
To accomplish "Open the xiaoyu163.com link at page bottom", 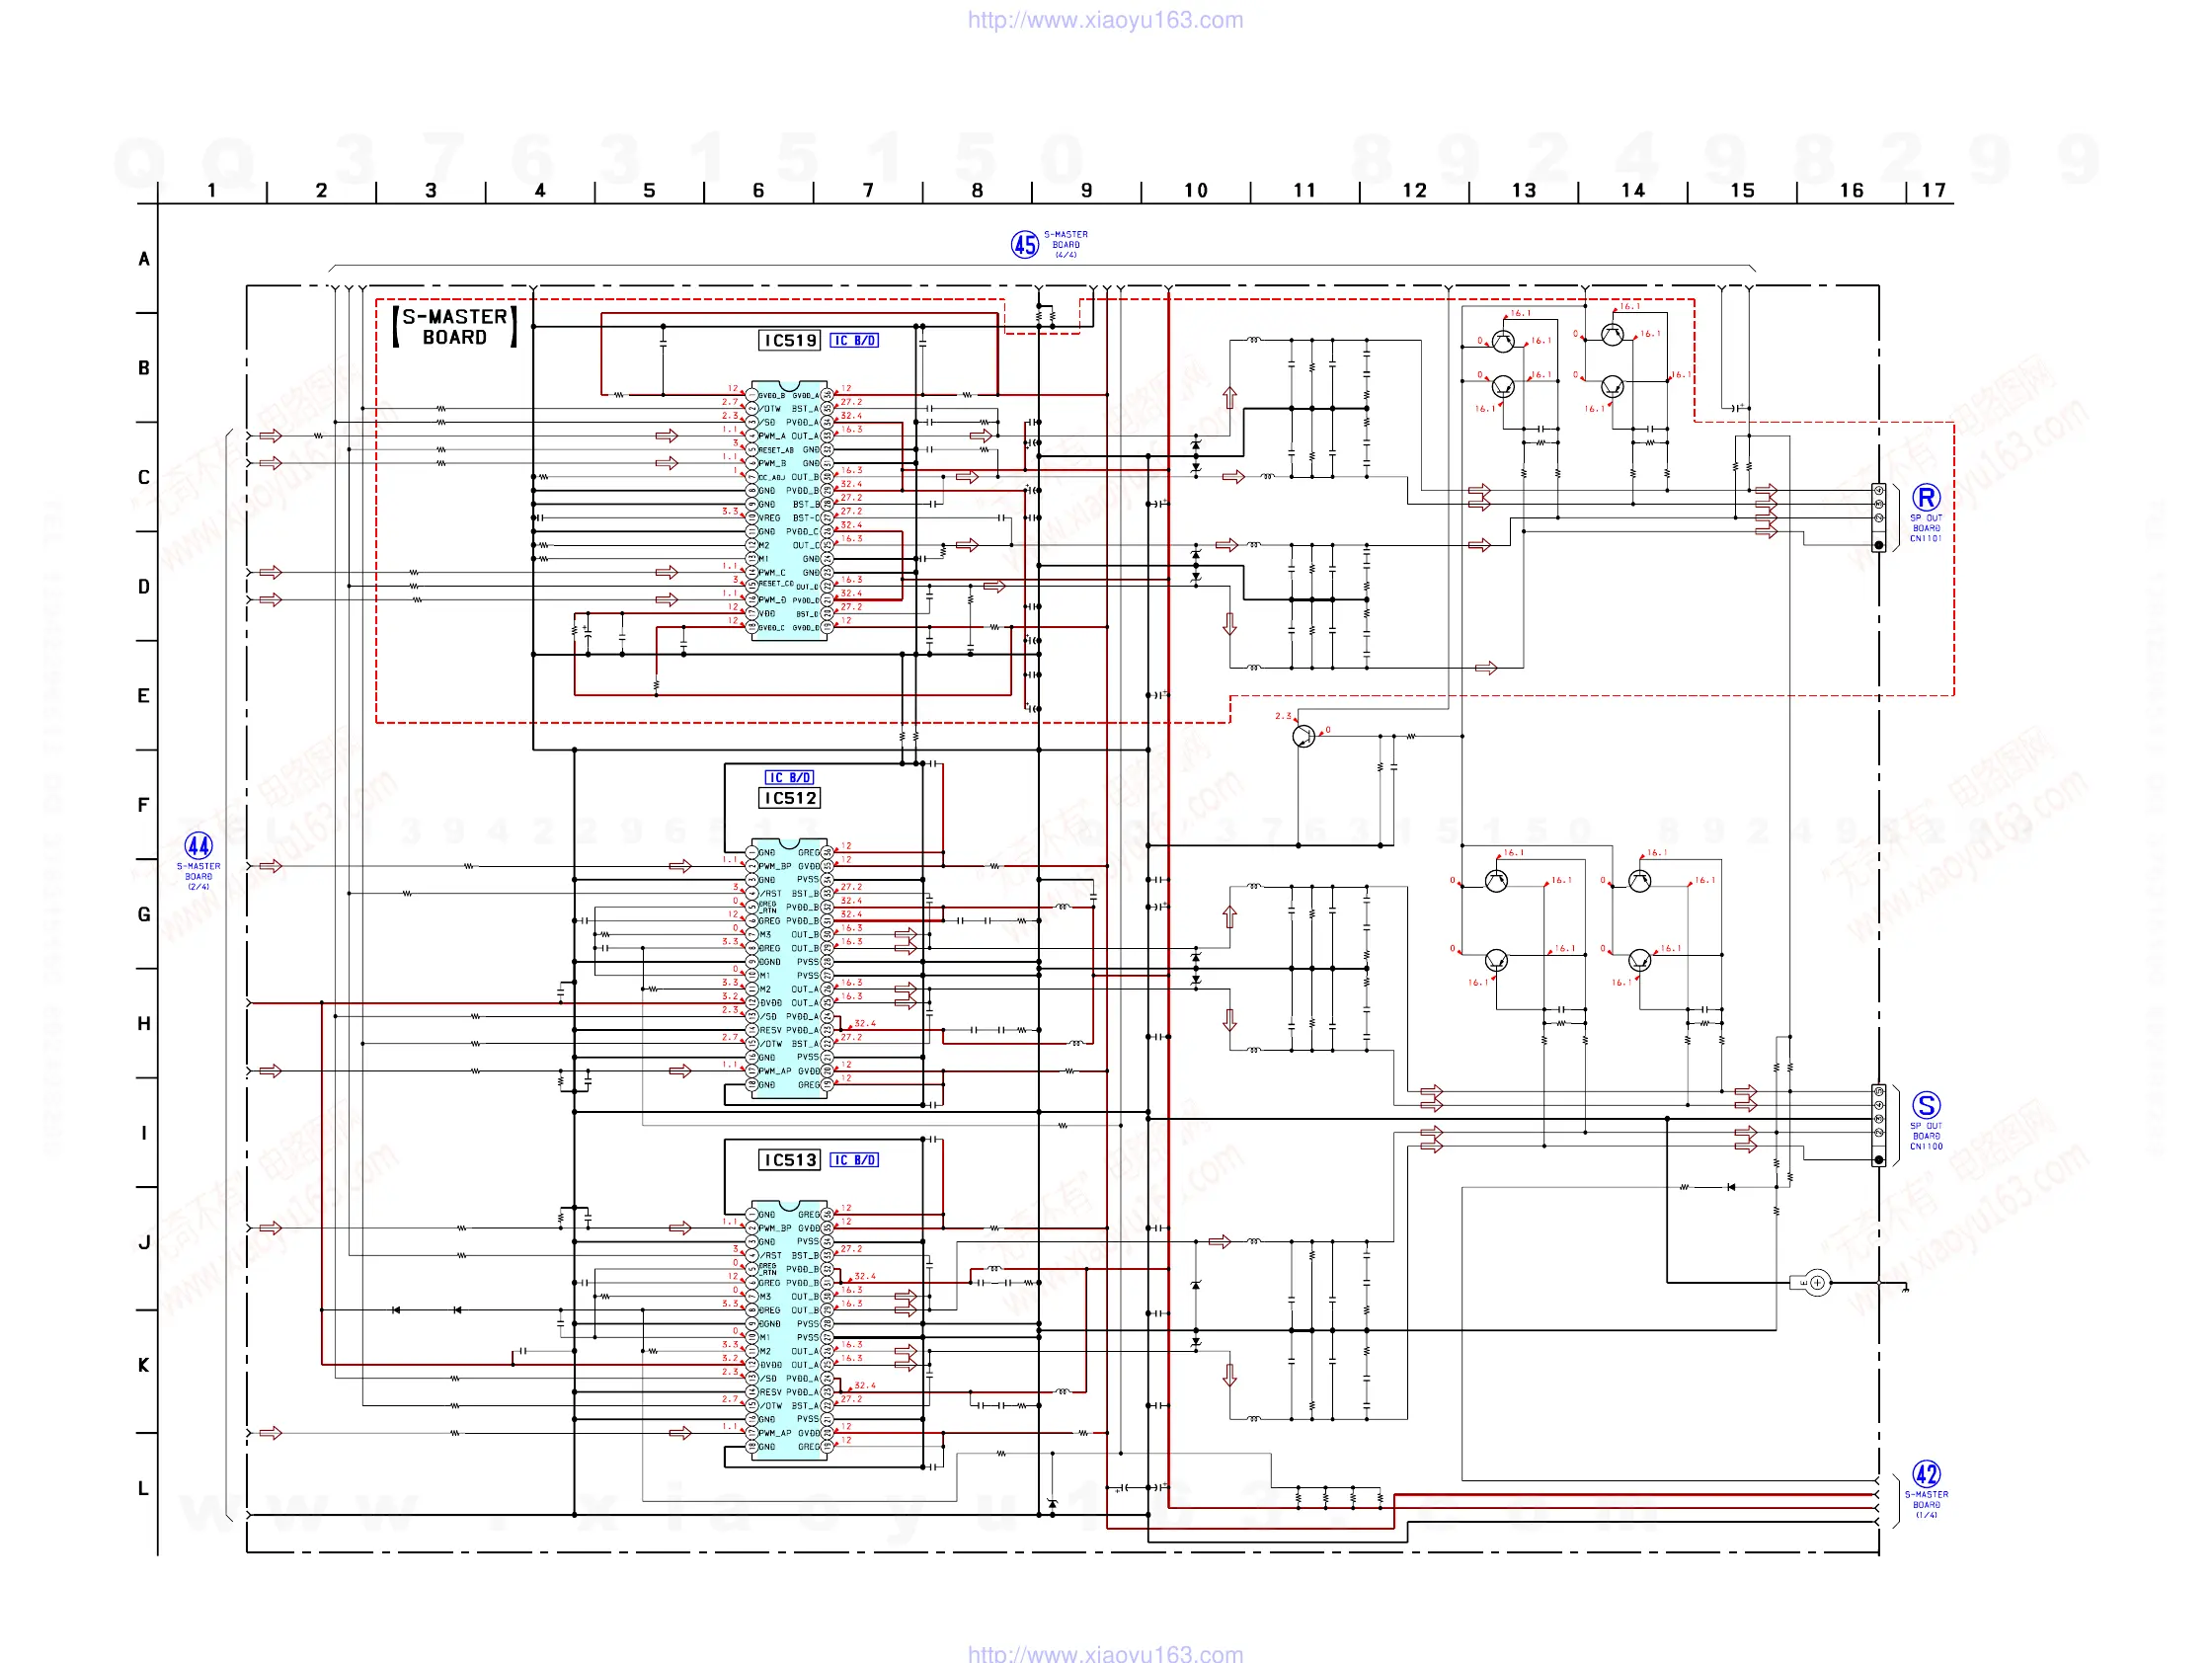I will pos(1105,1653).
